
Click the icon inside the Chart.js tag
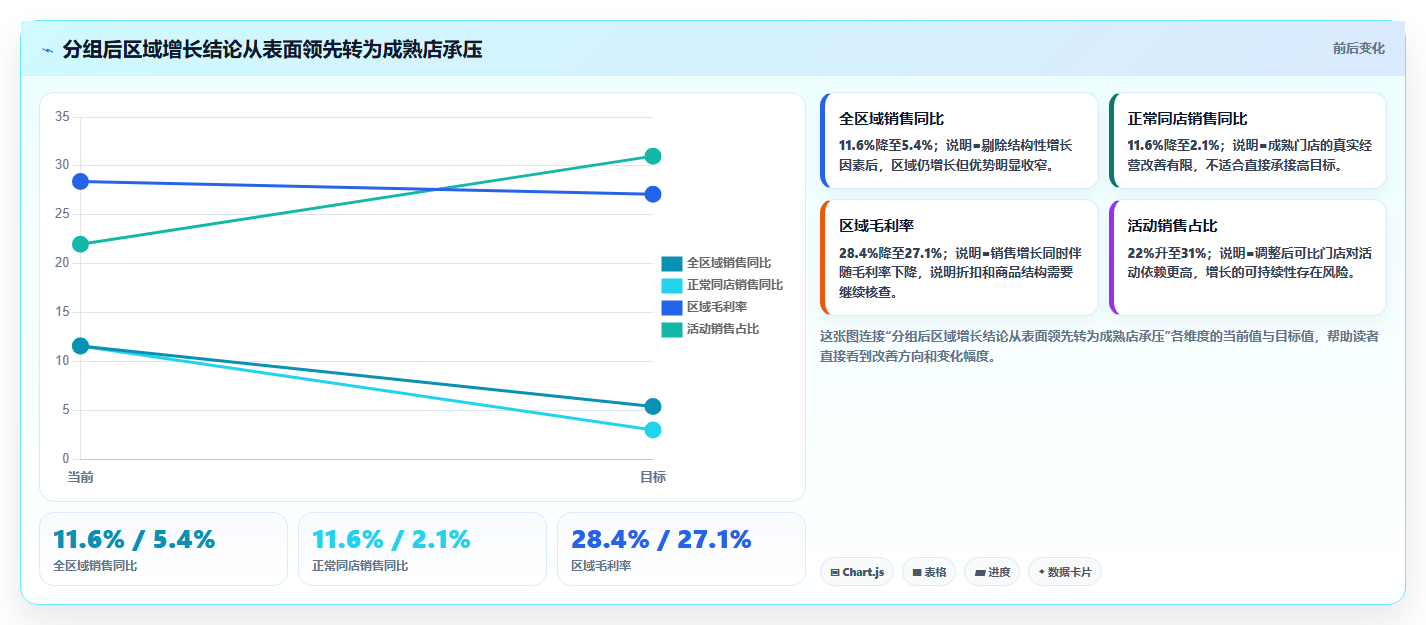[835, 573]
